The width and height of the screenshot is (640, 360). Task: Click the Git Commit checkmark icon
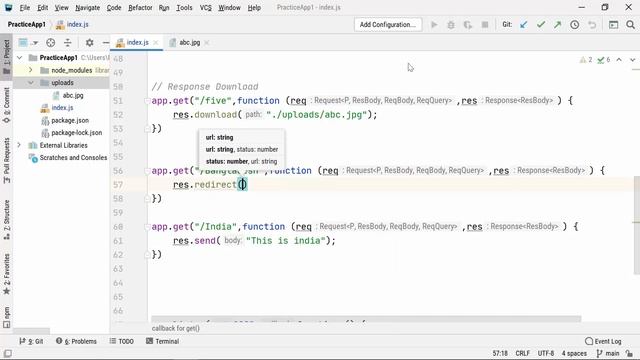coord(541,25)
